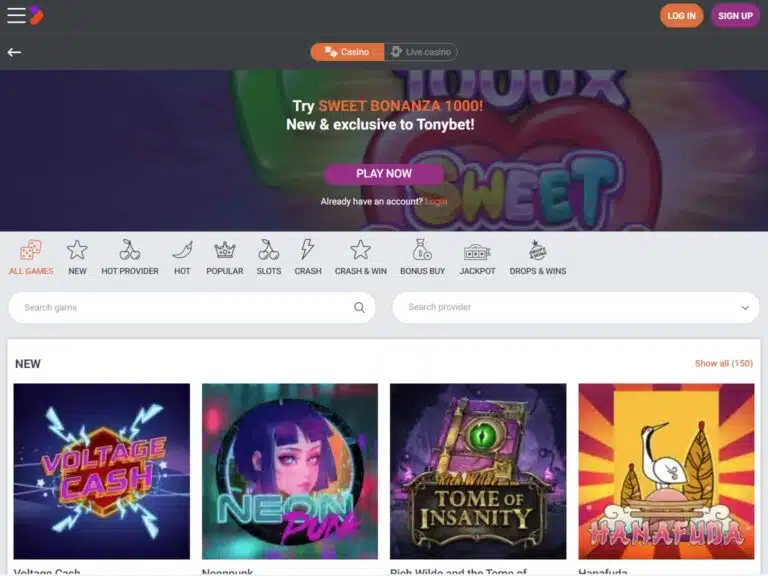Click Show all (150) link

723,363
